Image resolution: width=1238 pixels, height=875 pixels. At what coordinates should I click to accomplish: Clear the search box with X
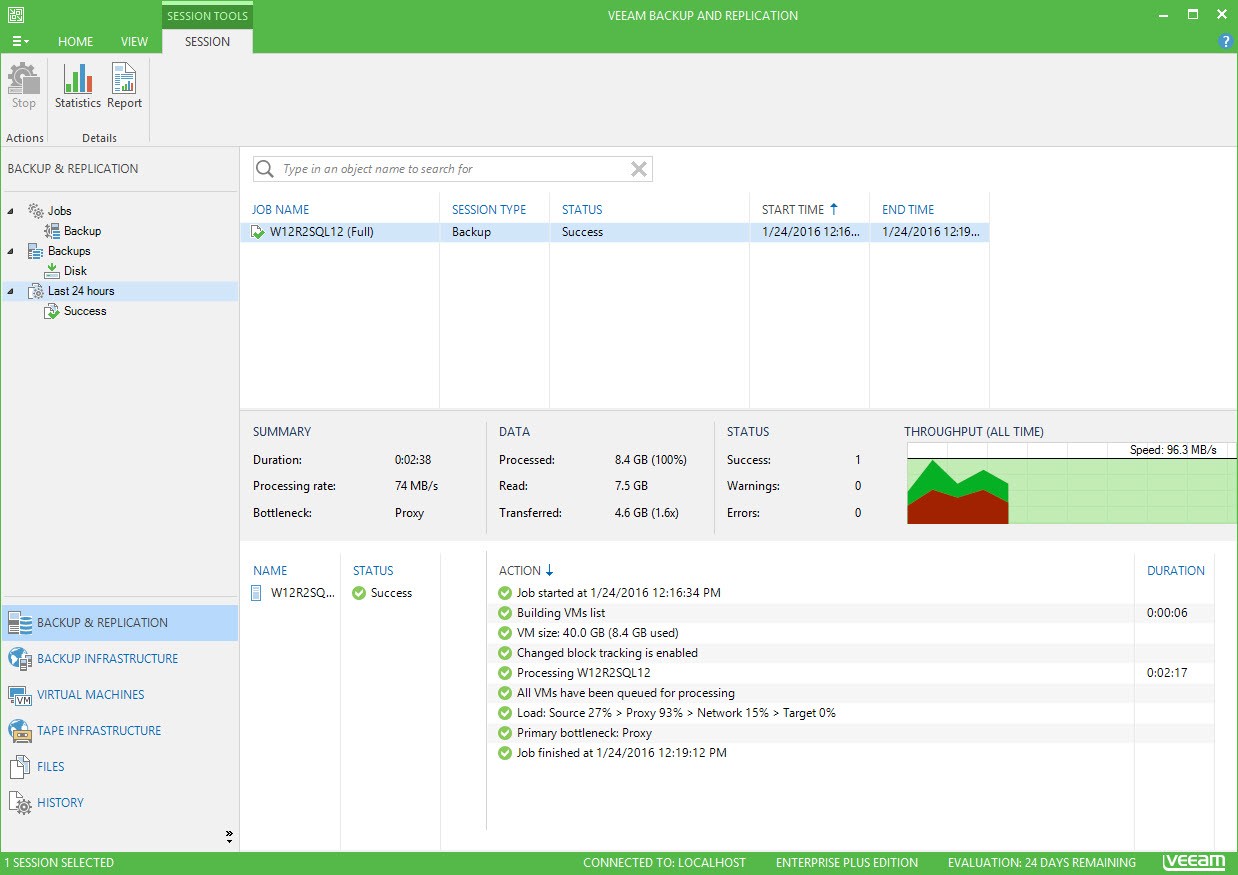(x=639, y=169)
